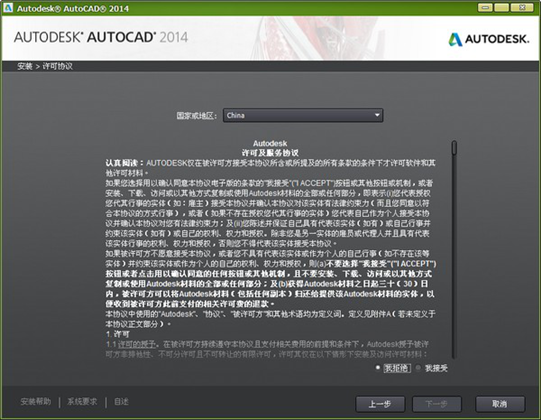Click the license agreement scrollbar thumb
This screenshot has height=420, width=541.
coord(454,147)
